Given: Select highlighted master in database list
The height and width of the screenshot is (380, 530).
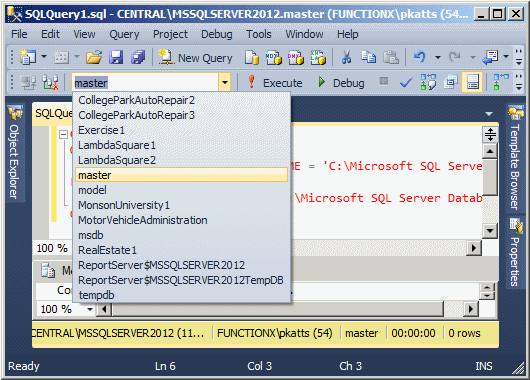Looking at the screenshot, I should tap(182, 175).
